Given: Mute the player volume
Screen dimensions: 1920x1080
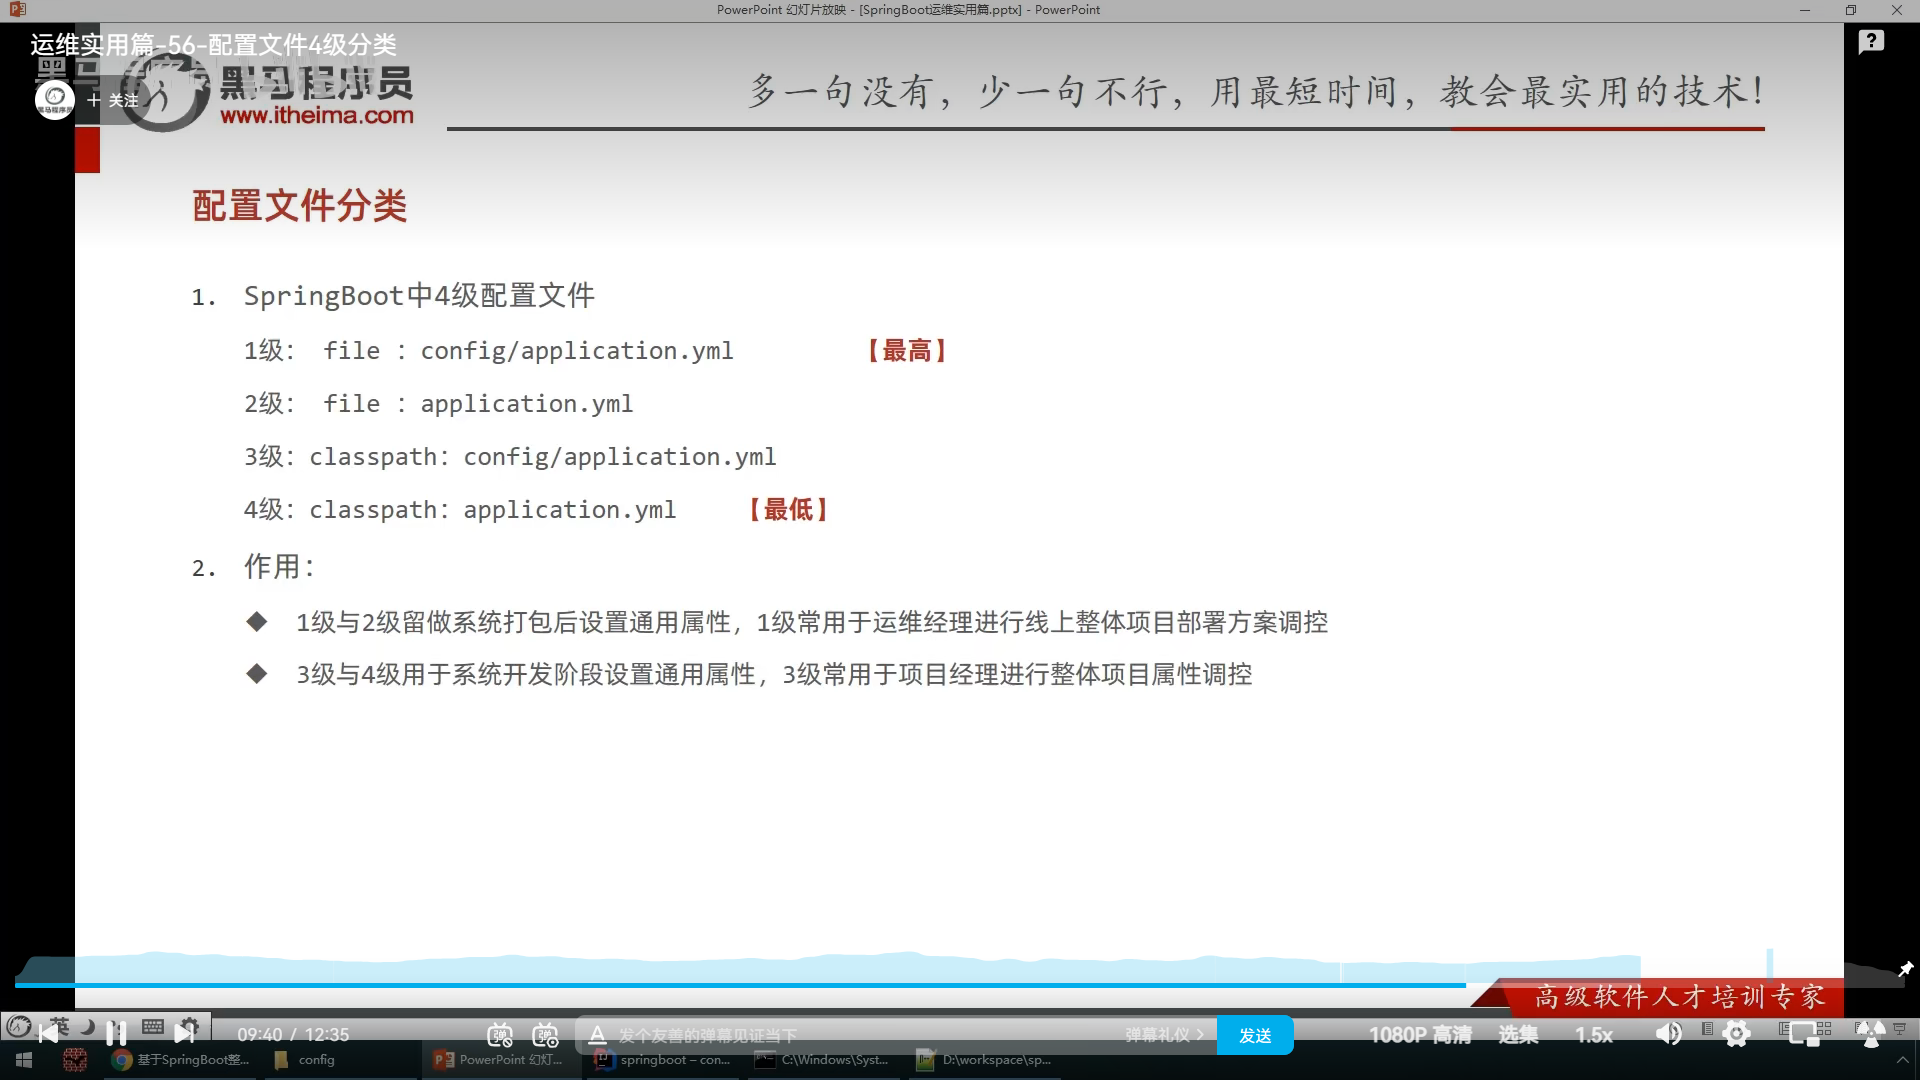Looking at the screenshot, I should pyautogui.click(x=1669, y=1034).
